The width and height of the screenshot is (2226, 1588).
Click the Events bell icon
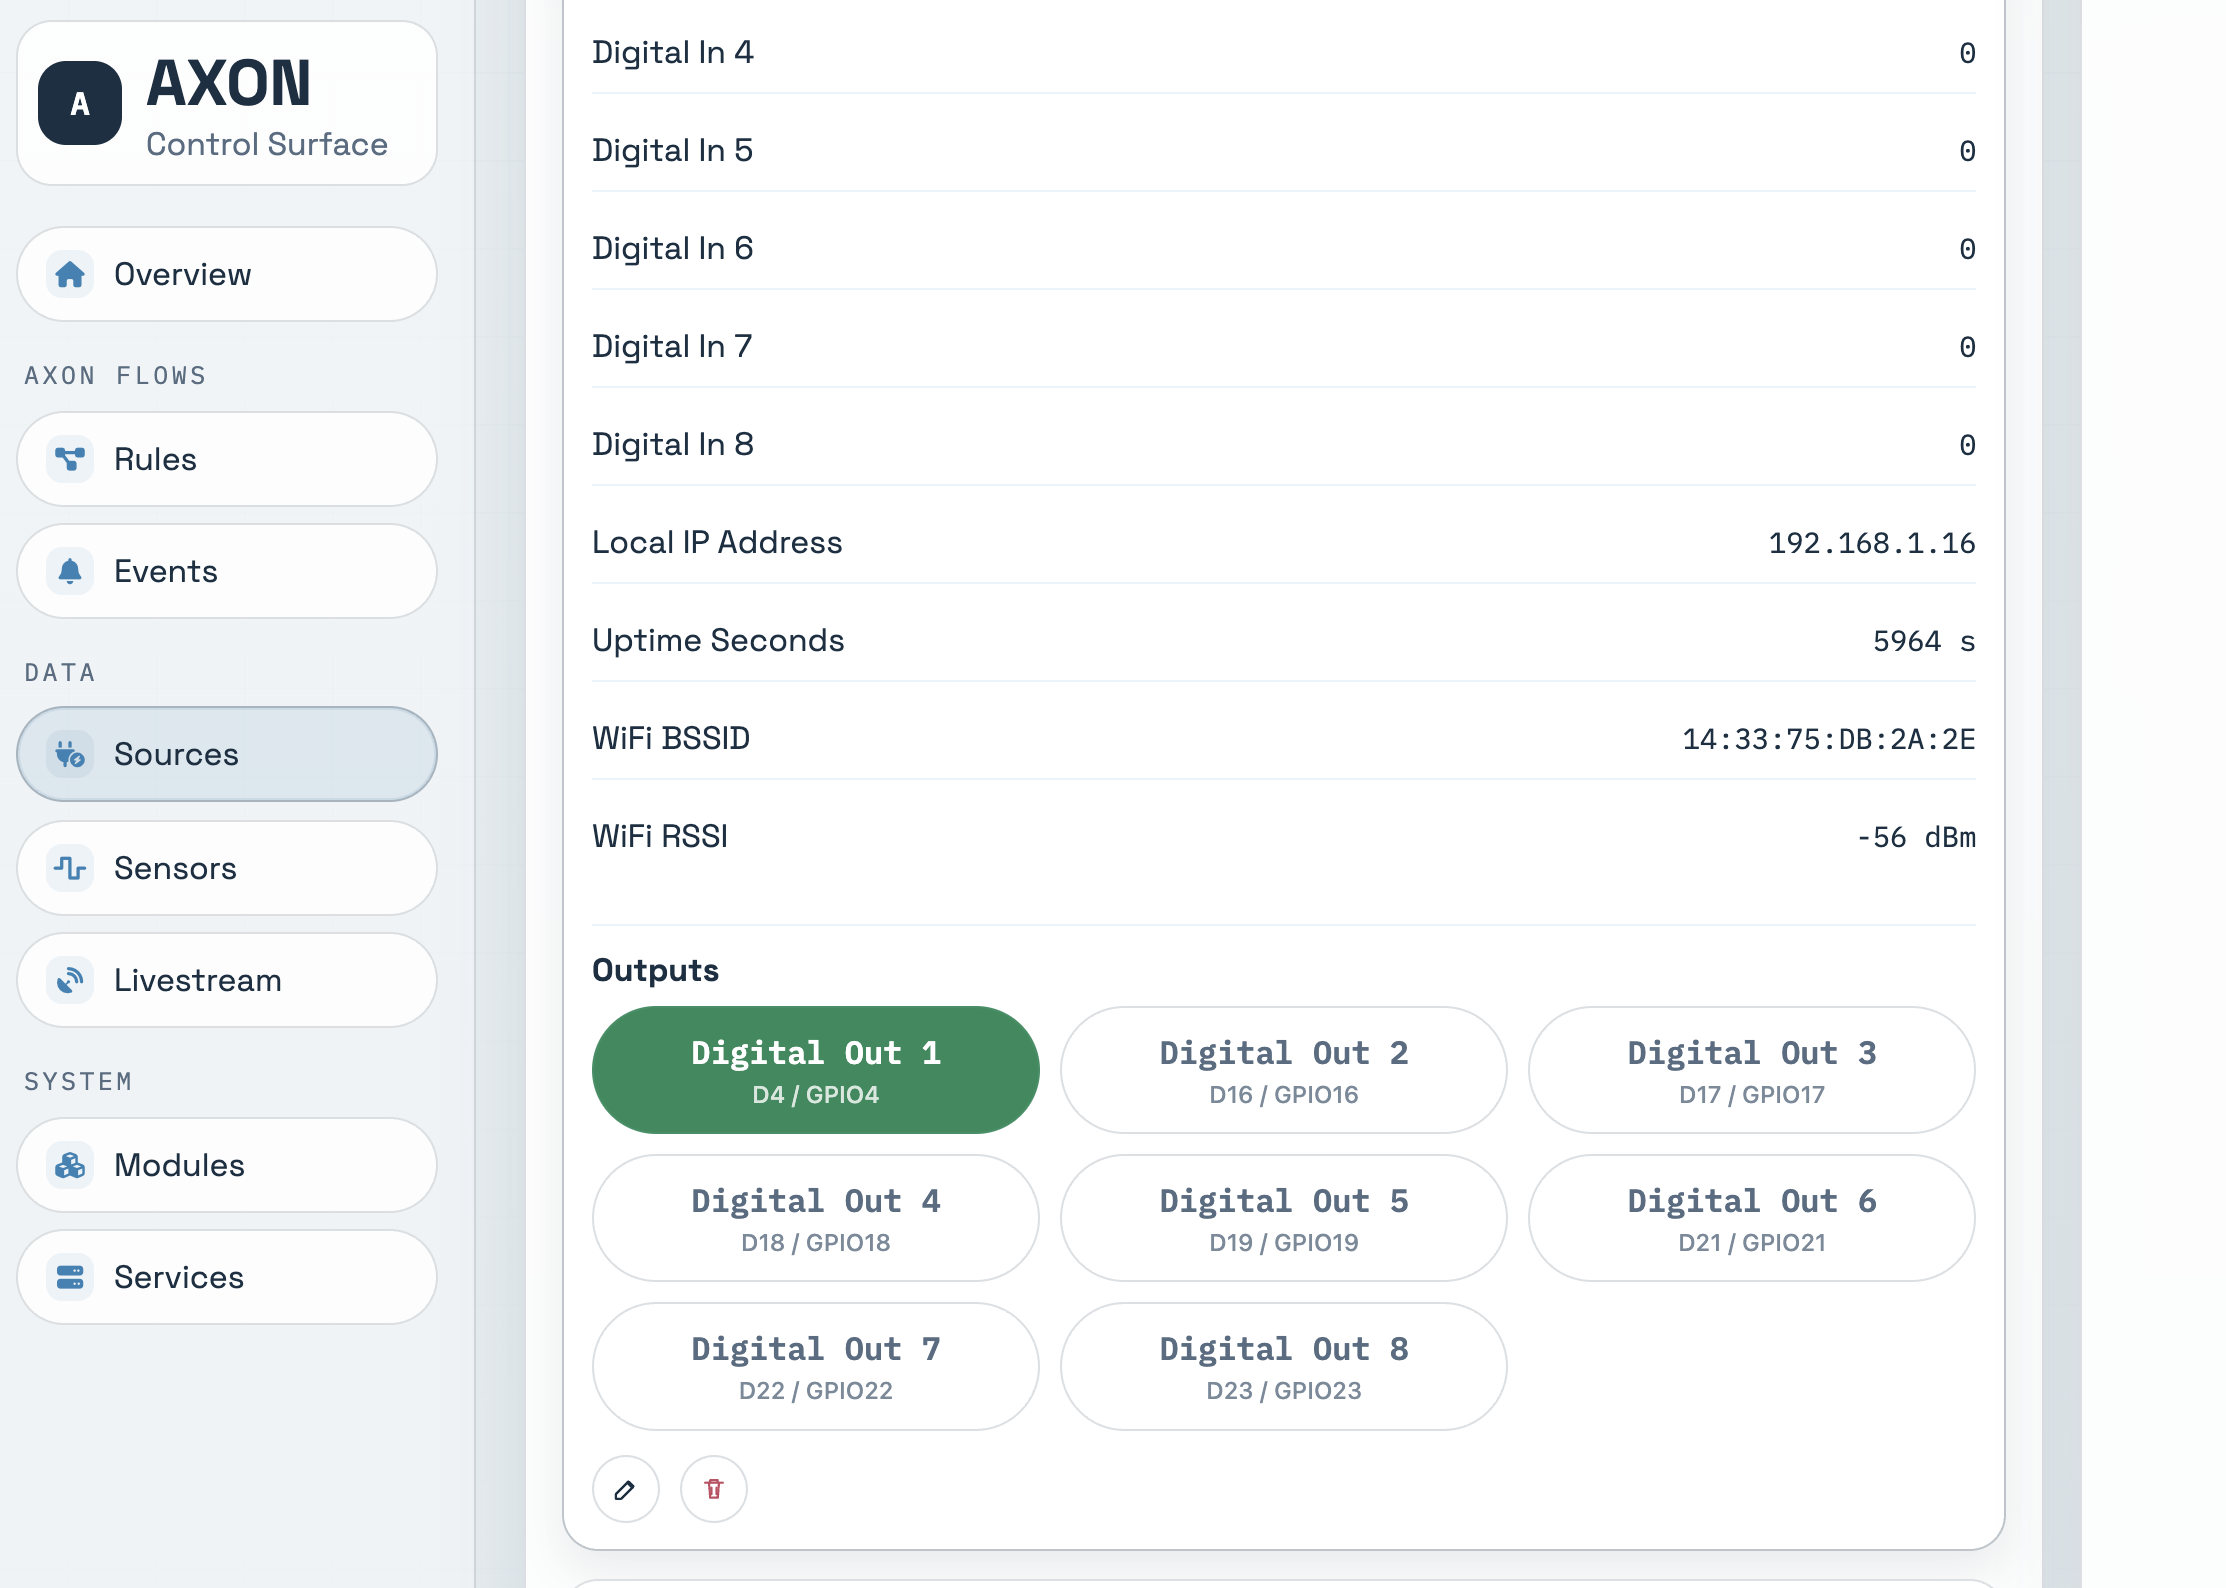pyautogui.click(x=70, y=571)
